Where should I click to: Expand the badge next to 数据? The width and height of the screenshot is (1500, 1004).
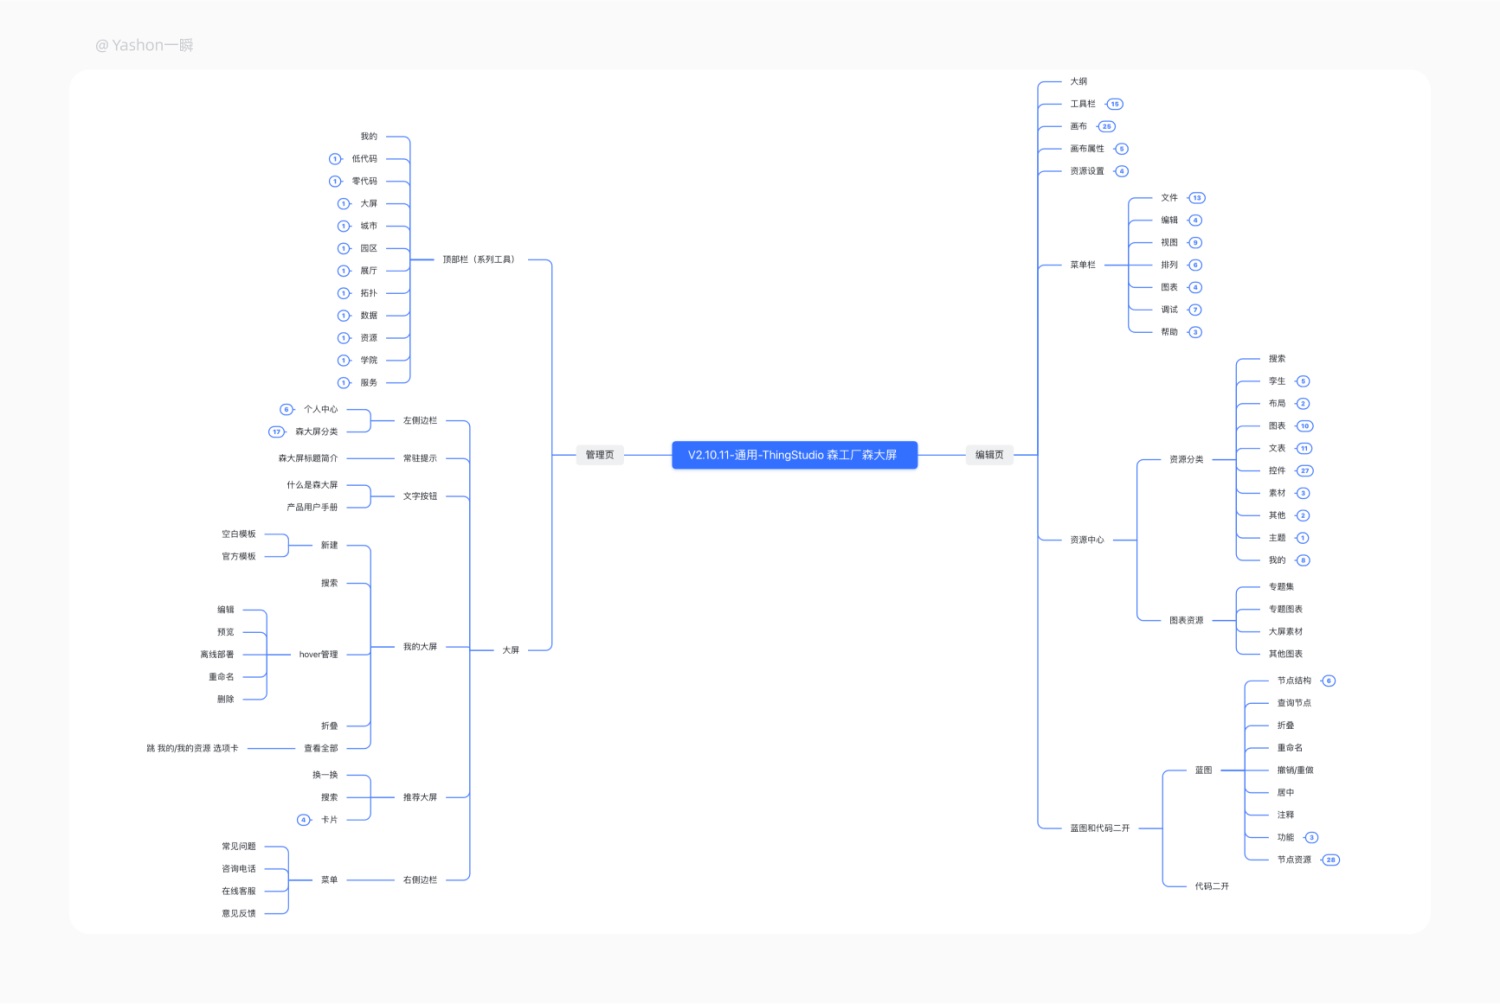[344, 315]
